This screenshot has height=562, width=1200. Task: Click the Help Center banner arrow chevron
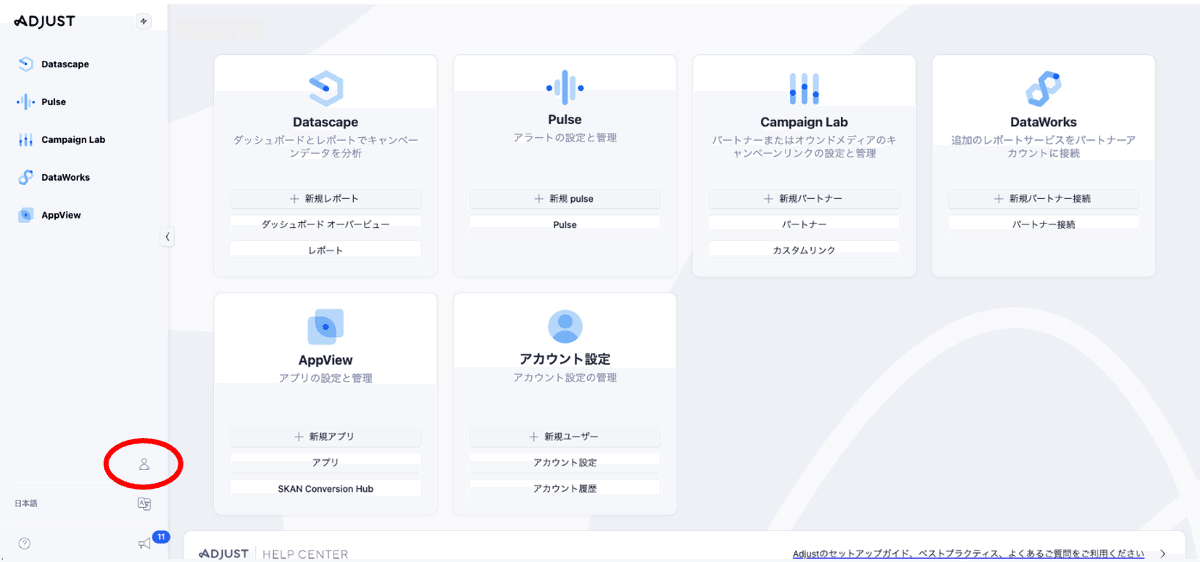[x=1162, y=553]
